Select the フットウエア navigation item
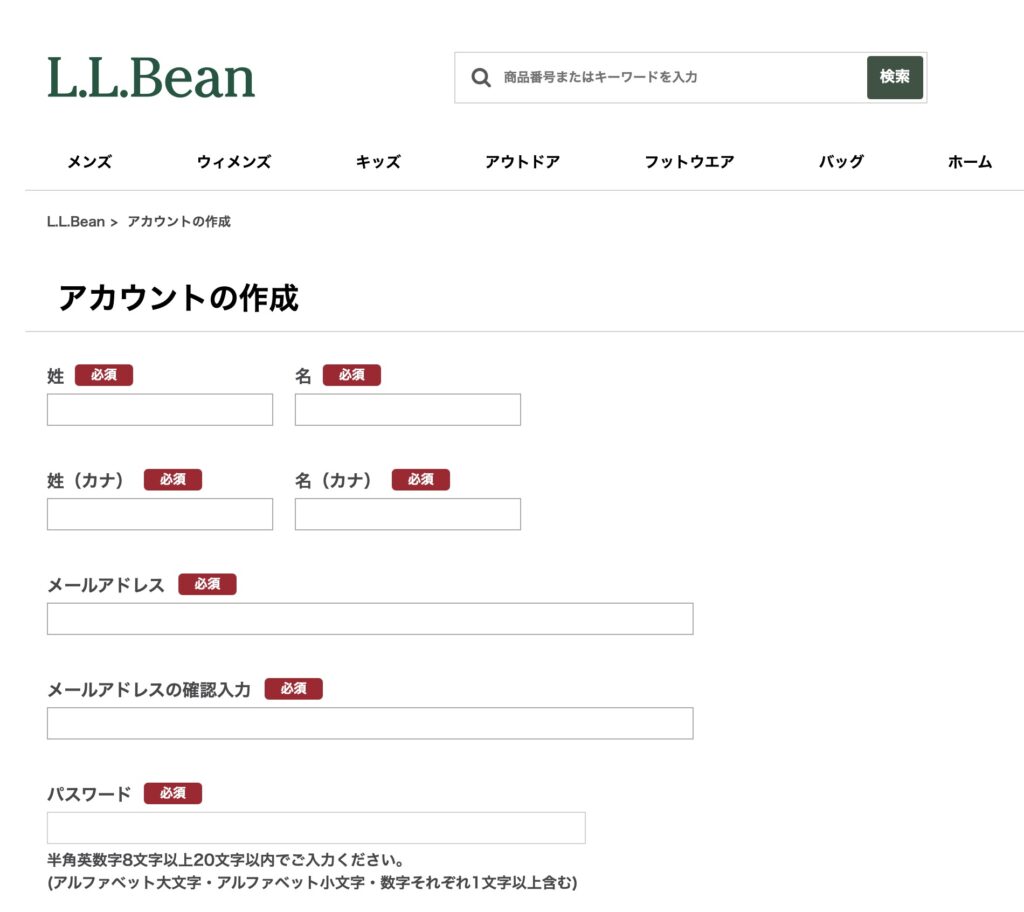Screen dimensions: 1024x912 (690, 161)
